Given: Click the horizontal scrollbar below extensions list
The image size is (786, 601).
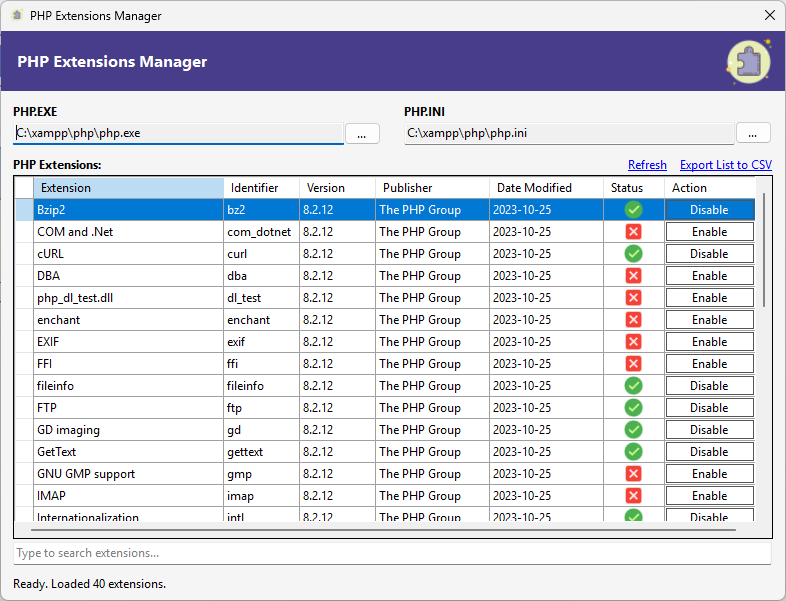Looking at the screenshot, I should pos(383,529).
